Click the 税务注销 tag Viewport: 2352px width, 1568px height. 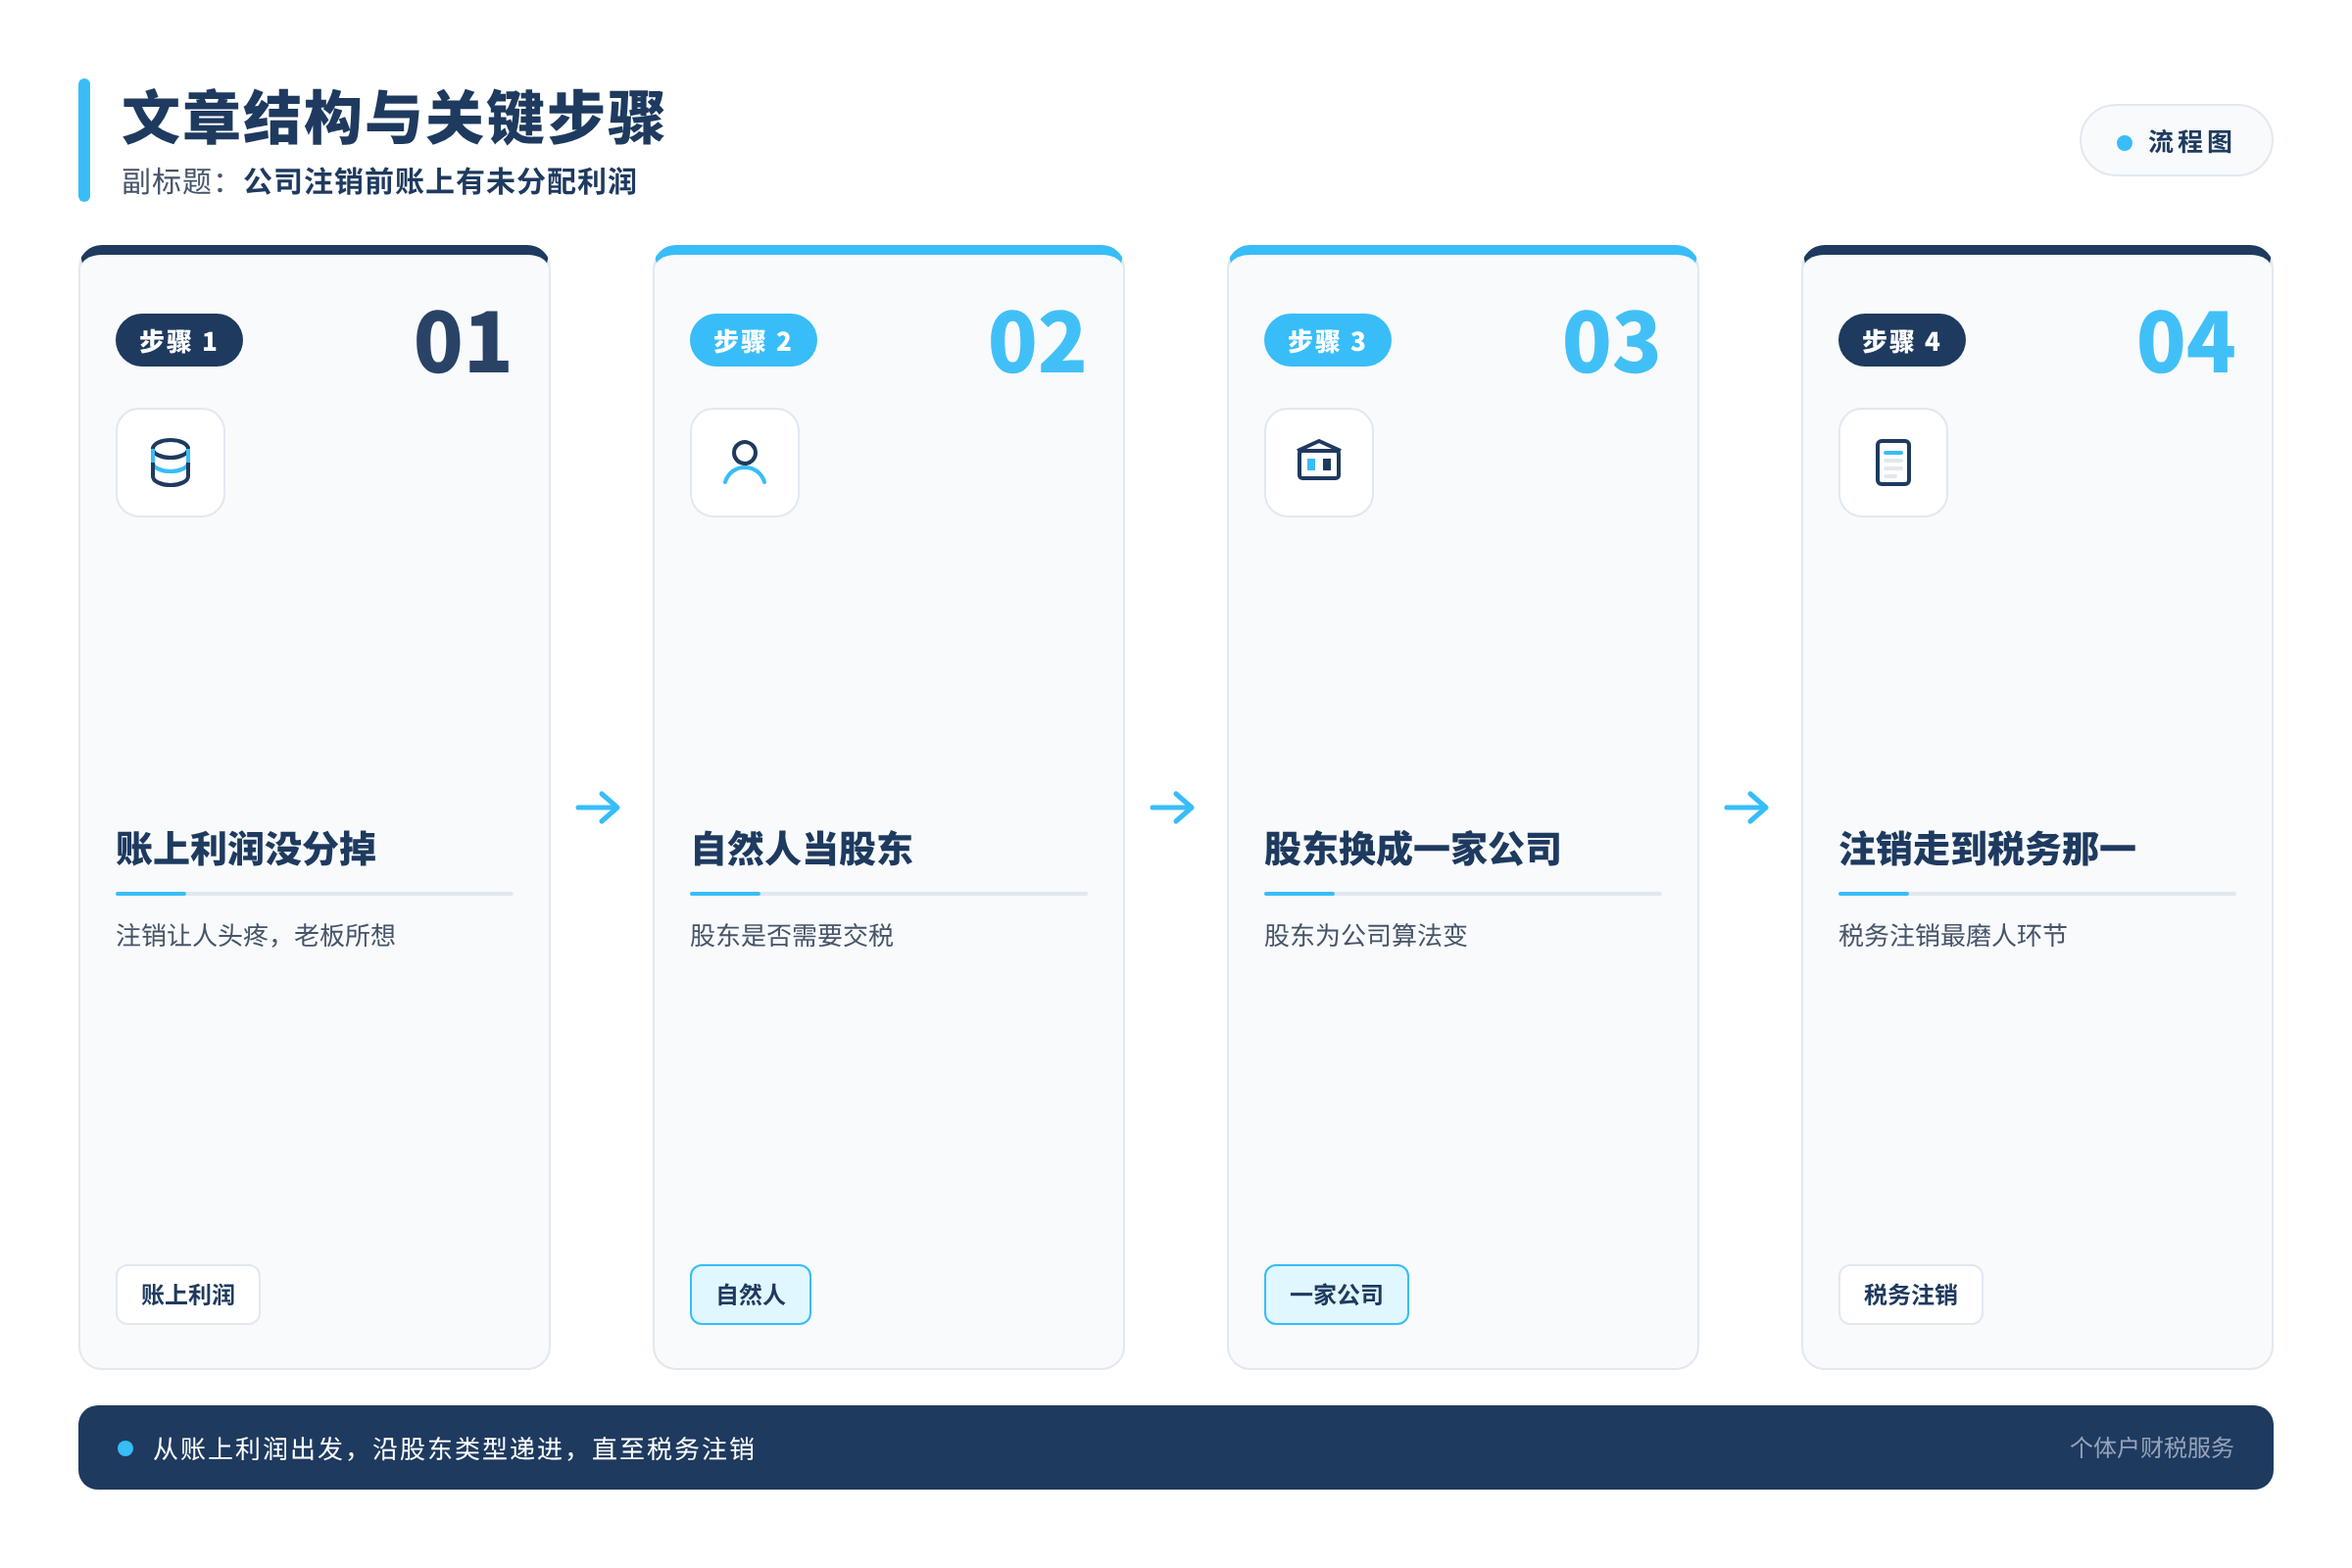pyautogui.click(x=1910, y=1294)
